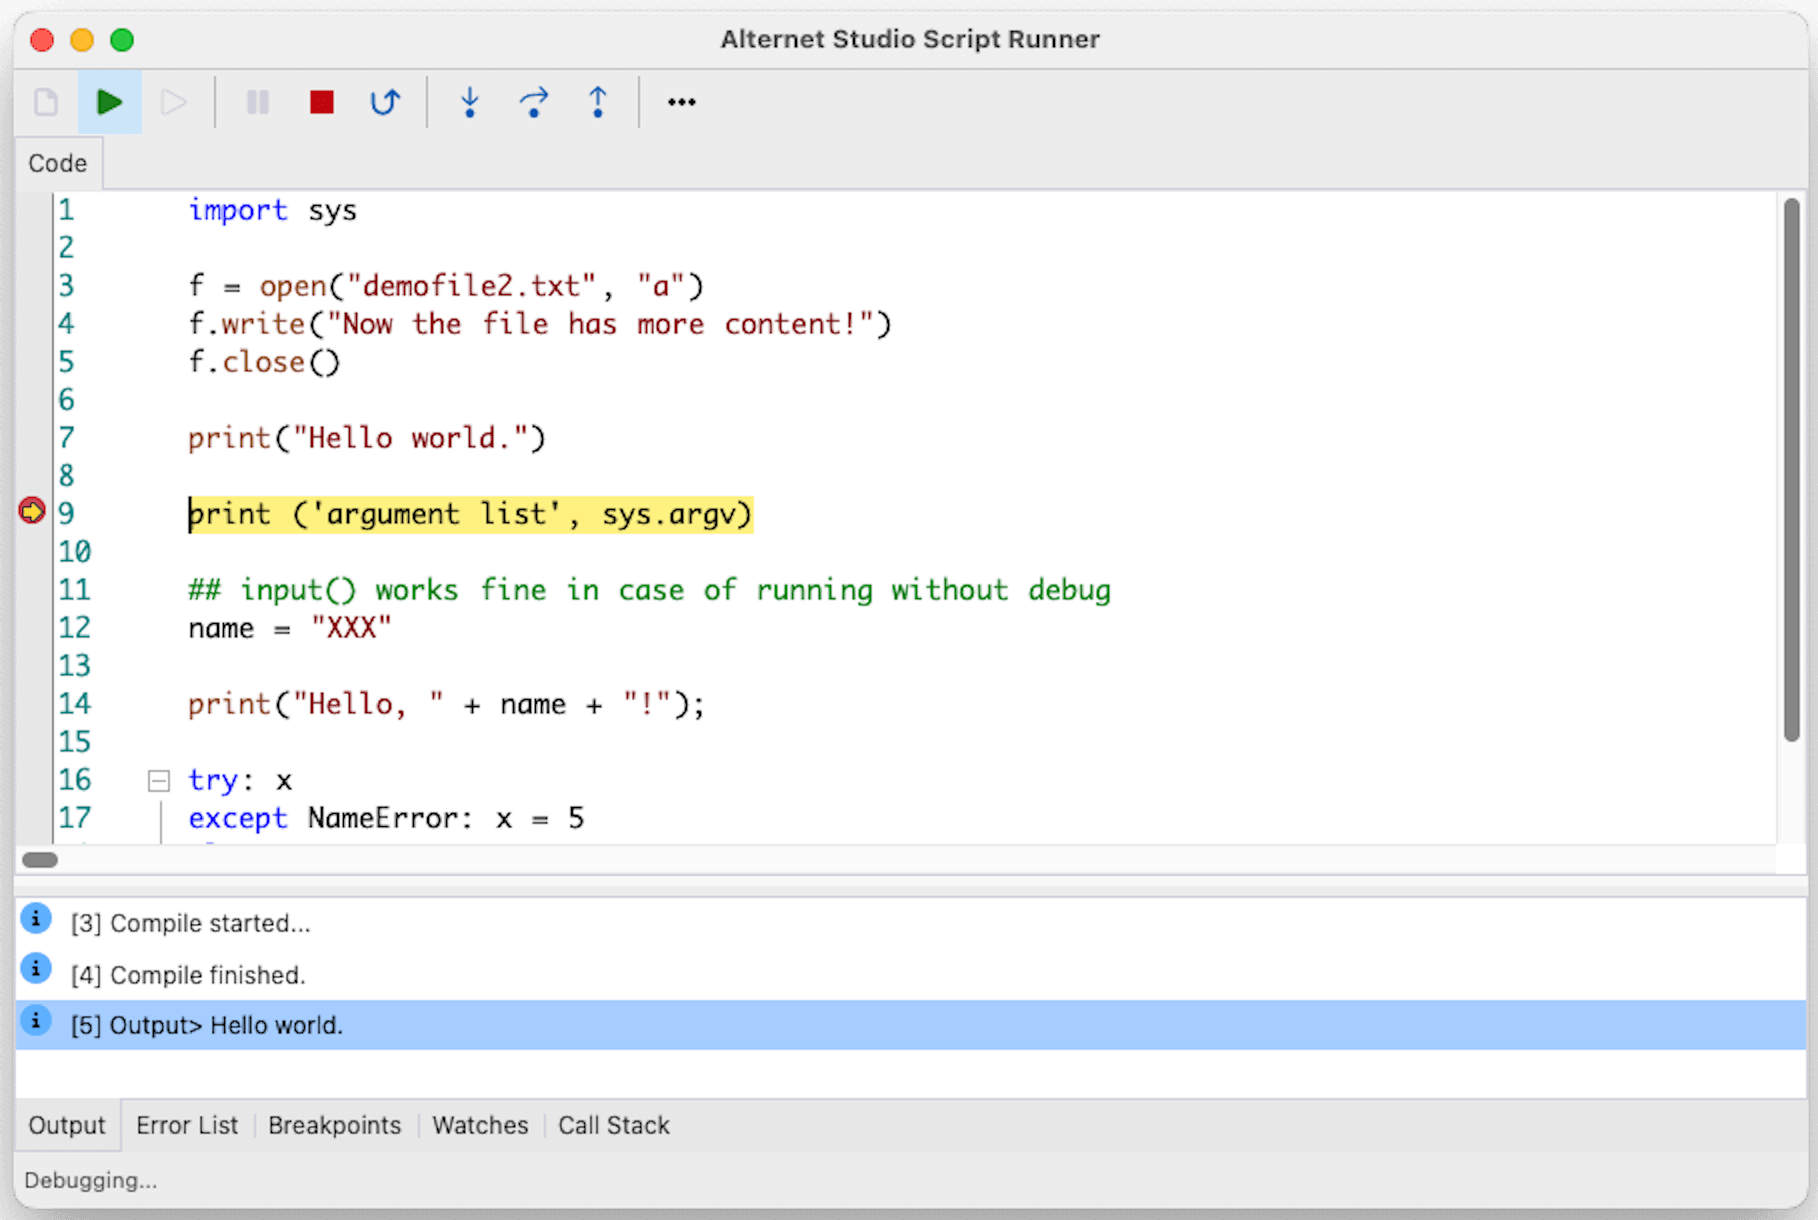Click the info icon beside Output> Hello world
This screenshot has width=1818, height=1220.
pos(36,1021)
